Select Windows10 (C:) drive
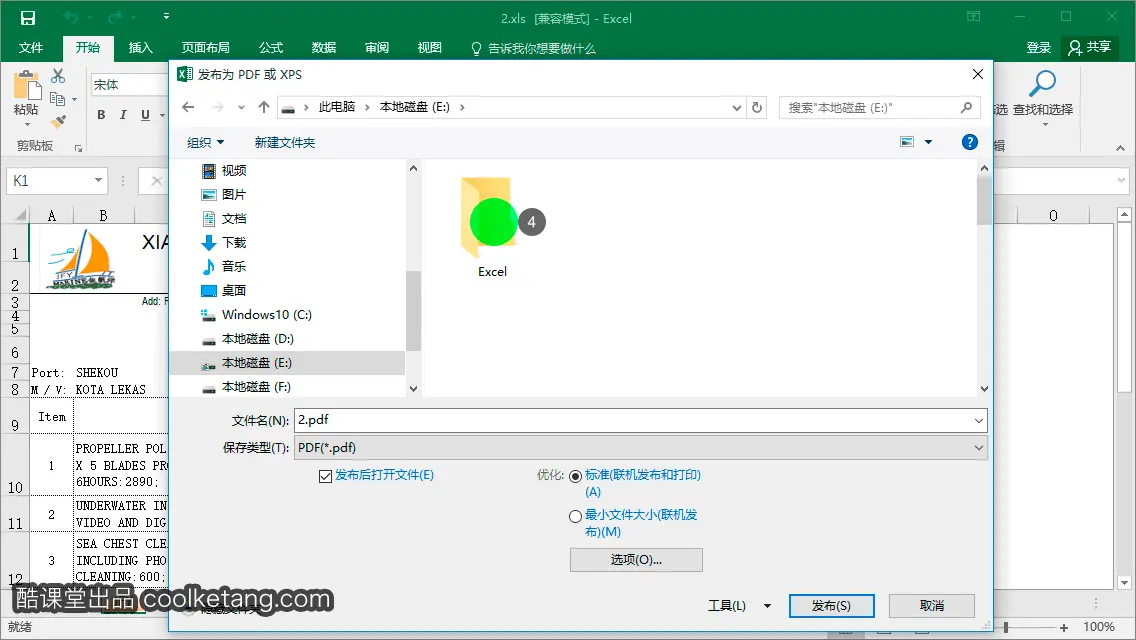The height and width of the screenshot is (640, 1136). point(266,315)
